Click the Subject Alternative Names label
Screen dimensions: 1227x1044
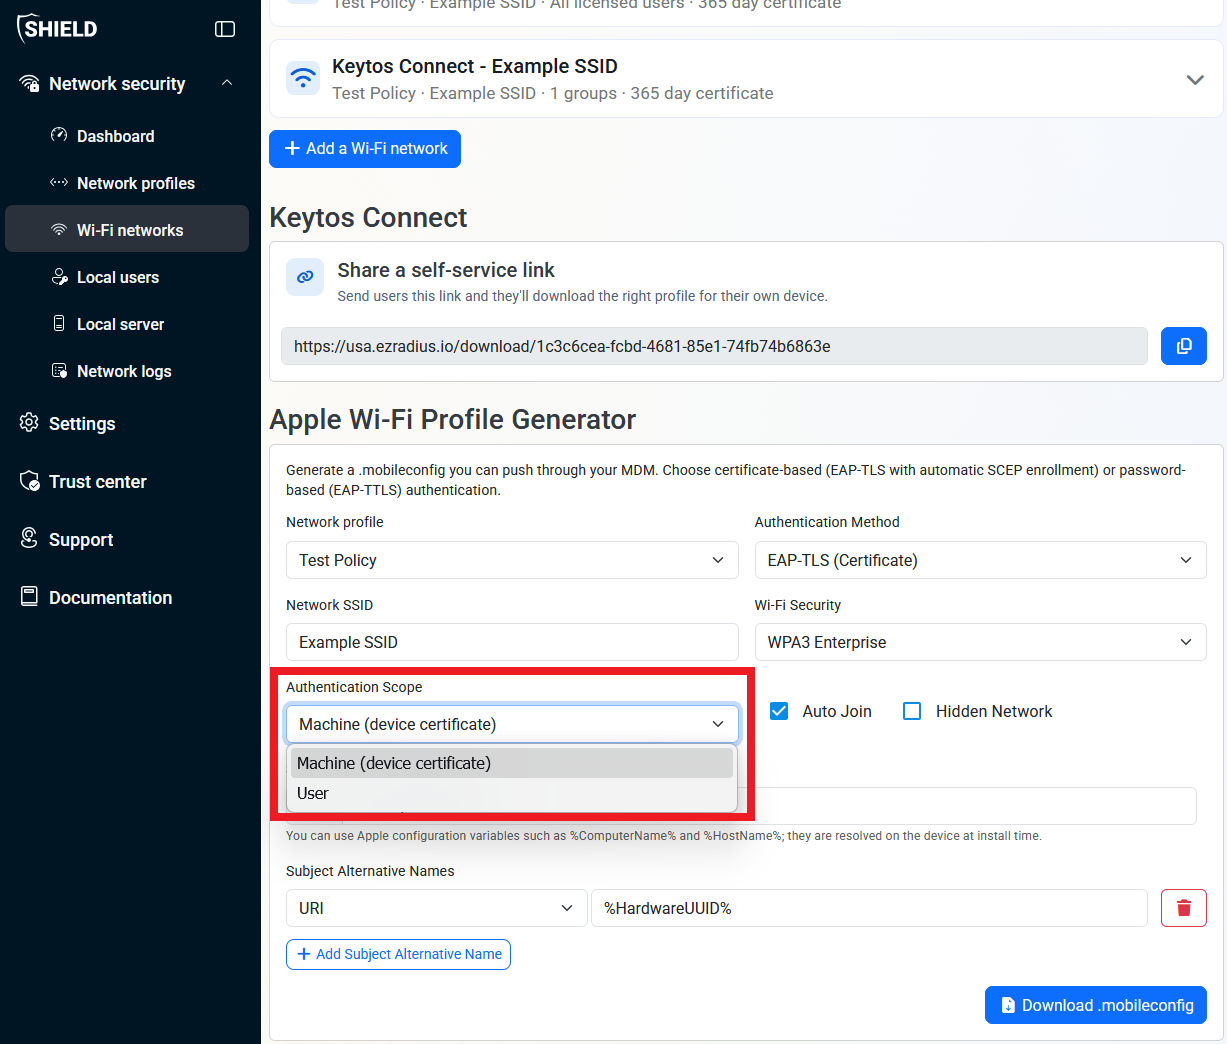pyautogui.click(x=370, y=871)
